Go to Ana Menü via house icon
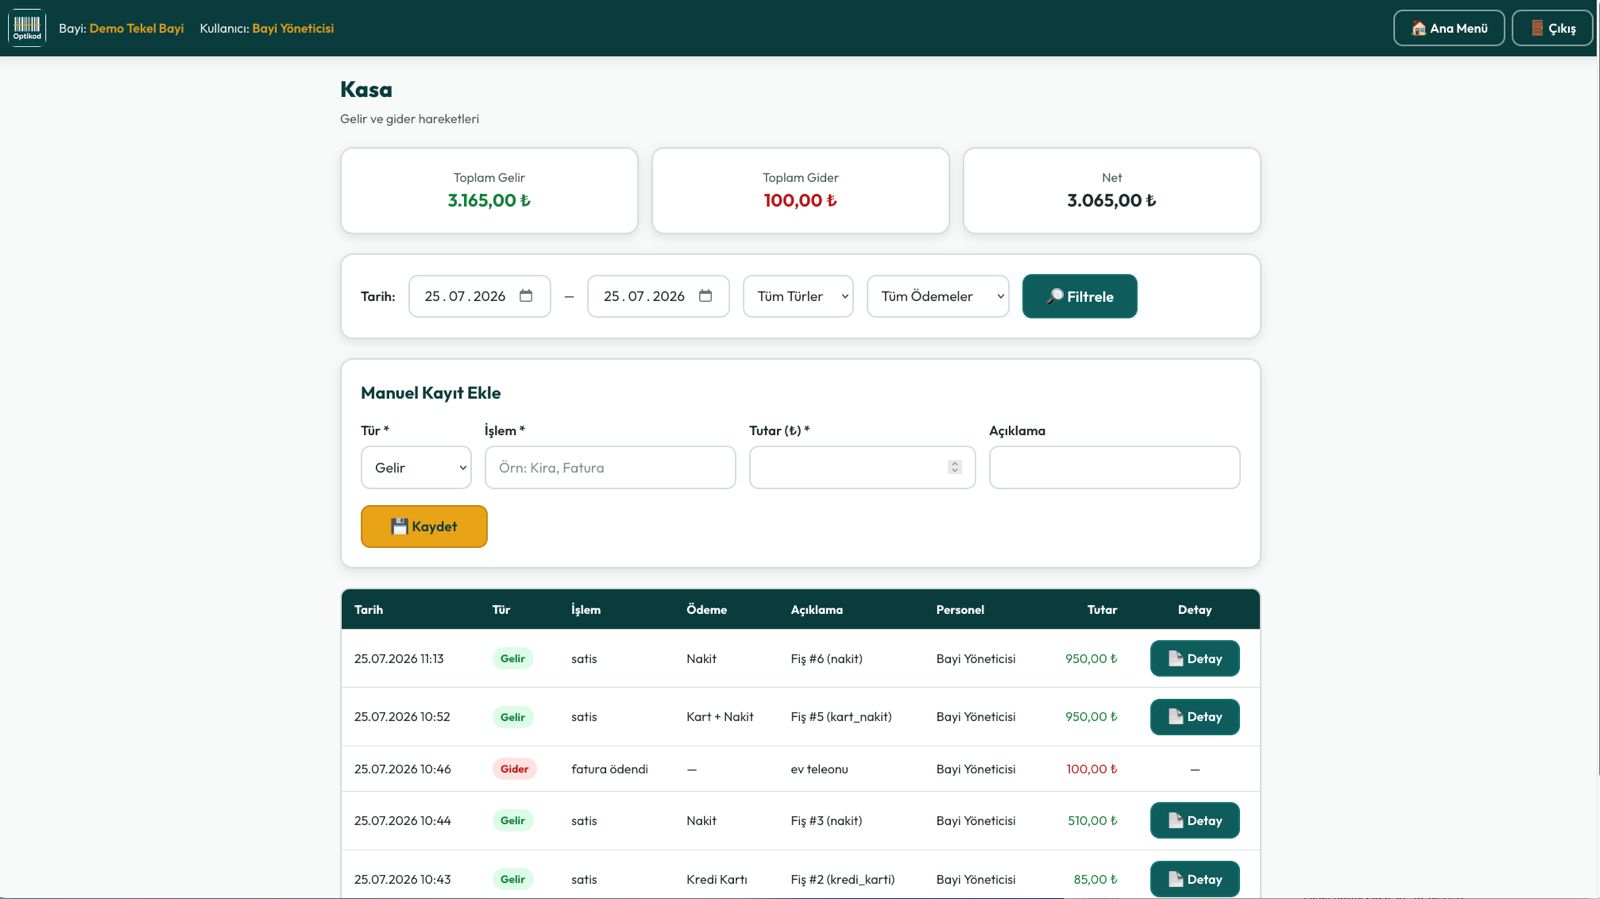The image size is (1600, 899). click(1449, 28)
